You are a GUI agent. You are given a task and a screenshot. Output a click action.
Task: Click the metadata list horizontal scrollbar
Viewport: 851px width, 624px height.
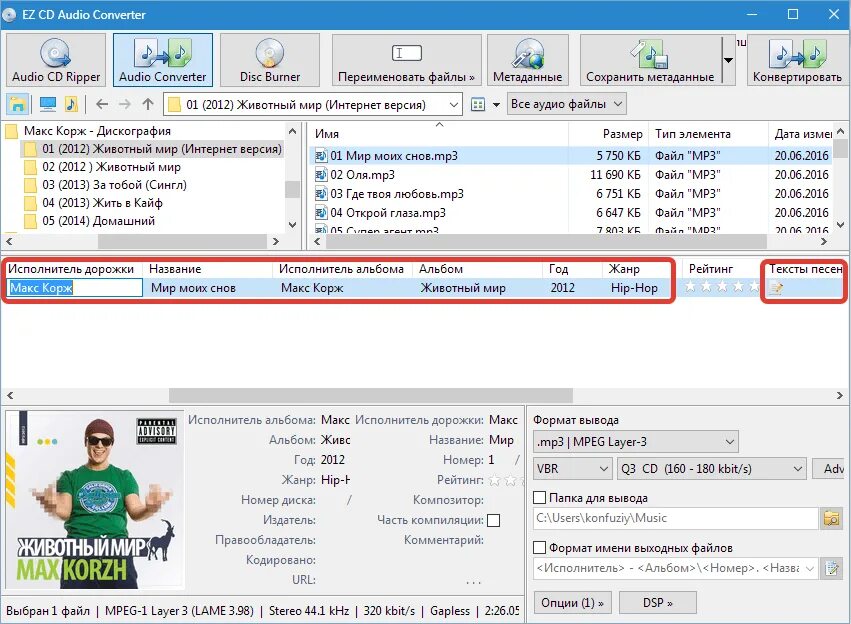370,396
